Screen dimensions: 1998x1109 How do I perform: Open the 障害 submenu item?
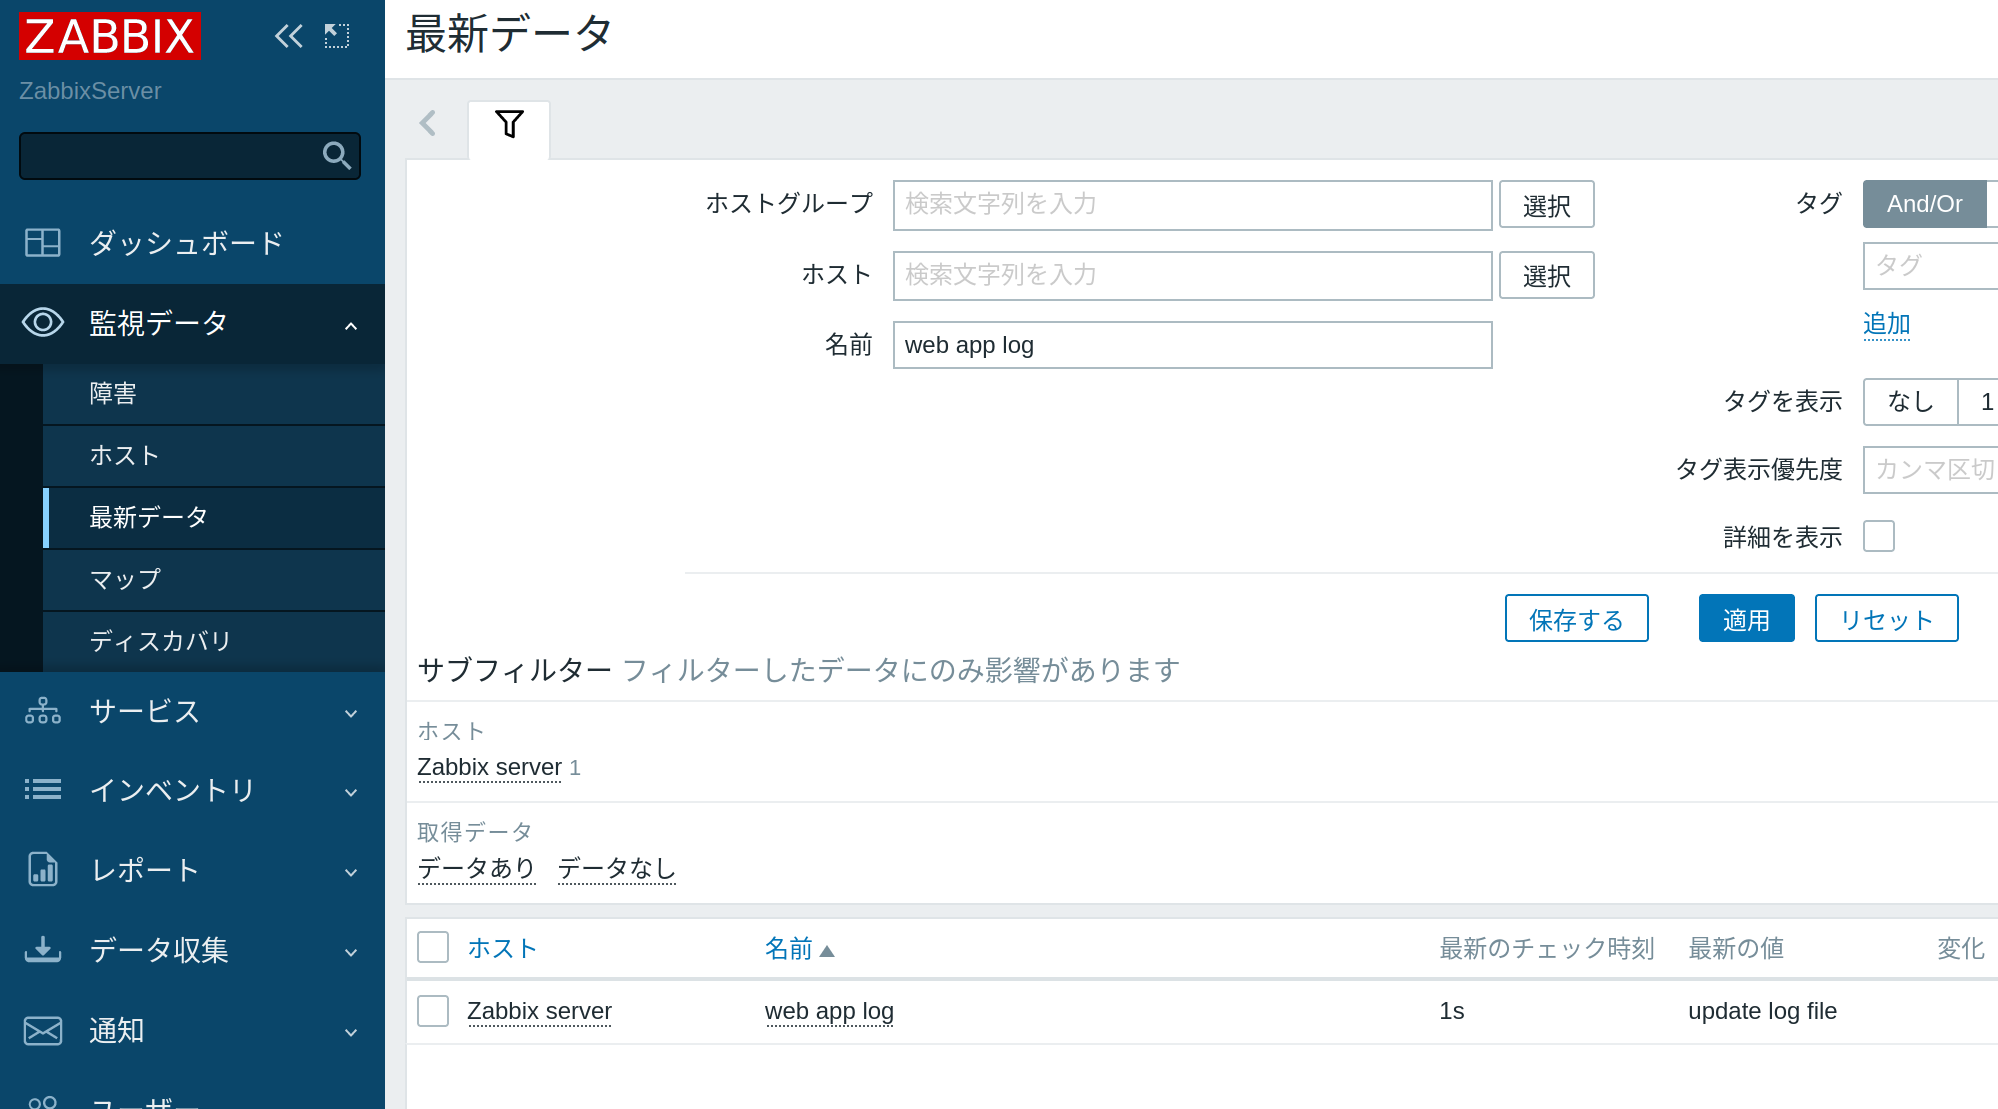pos(113,394)
